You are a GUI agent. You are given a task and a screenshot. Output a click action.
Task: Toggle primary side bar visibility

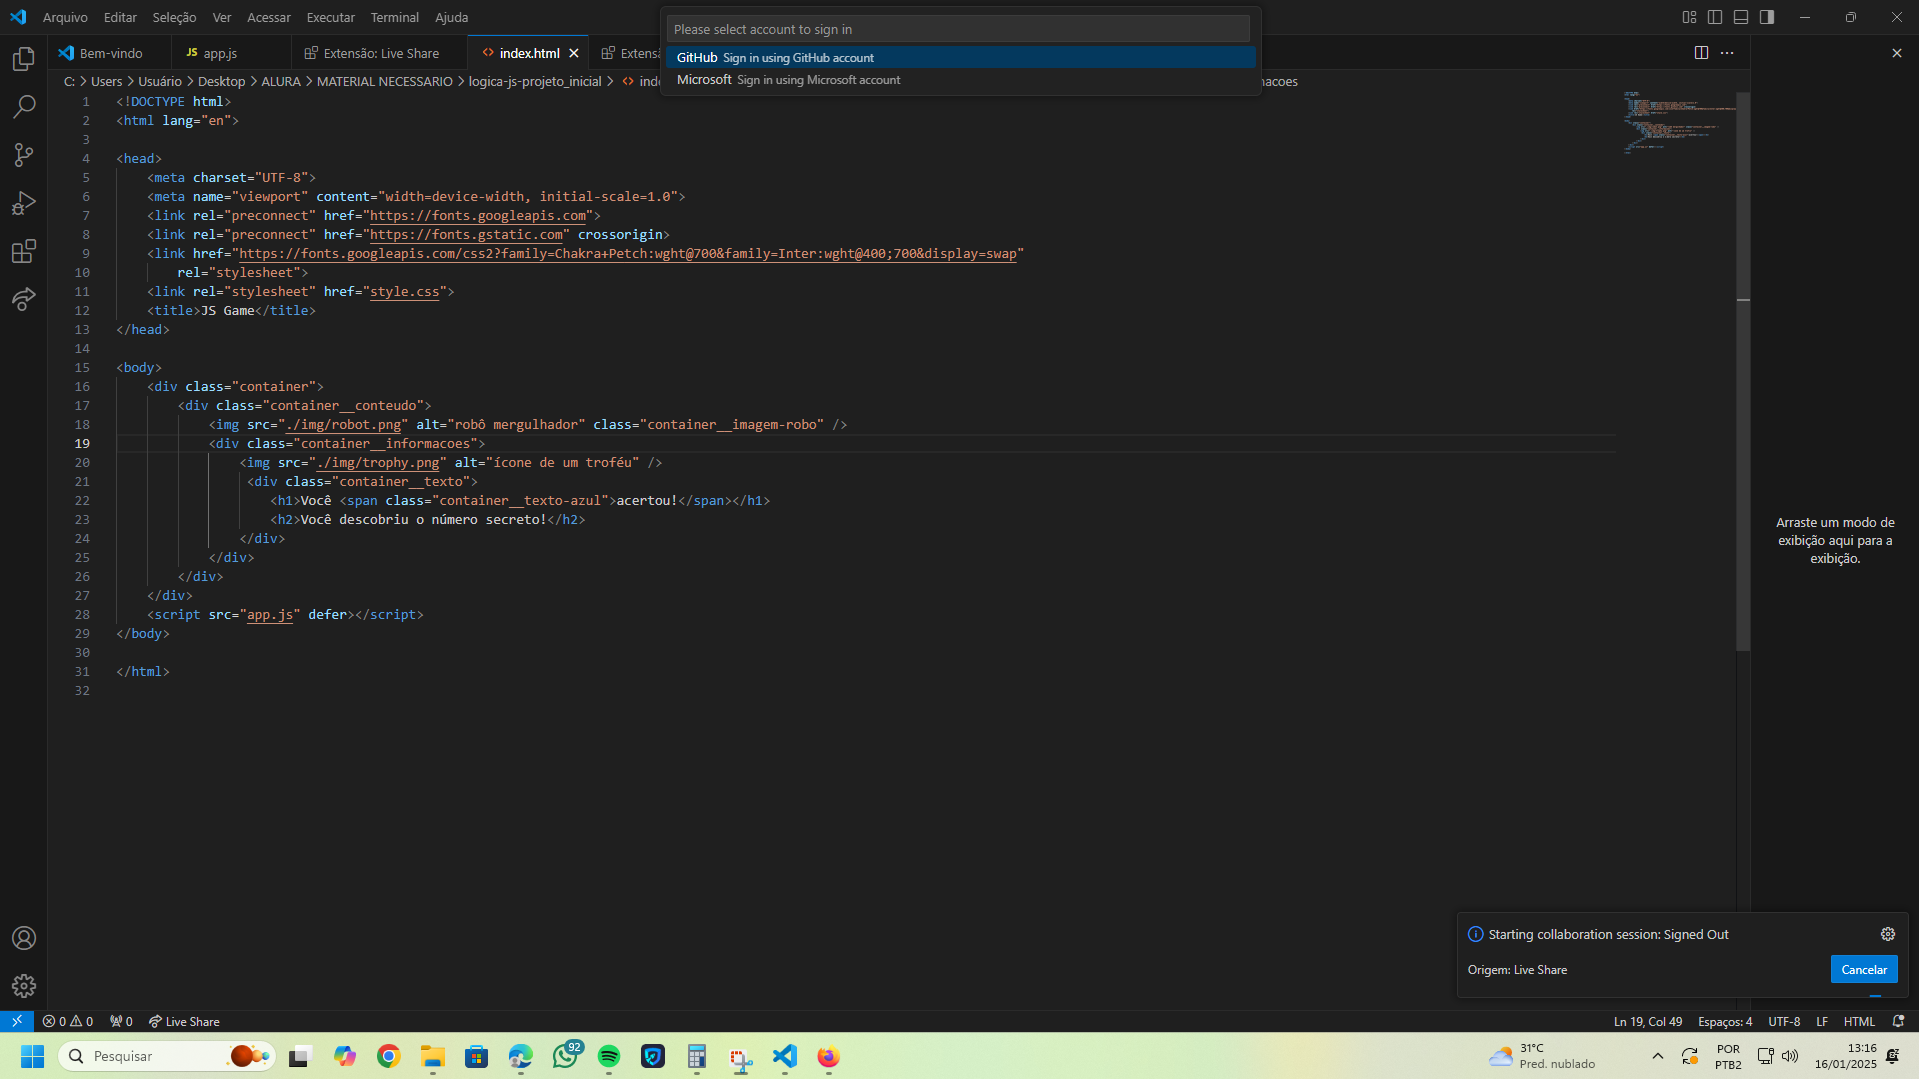1715,17
